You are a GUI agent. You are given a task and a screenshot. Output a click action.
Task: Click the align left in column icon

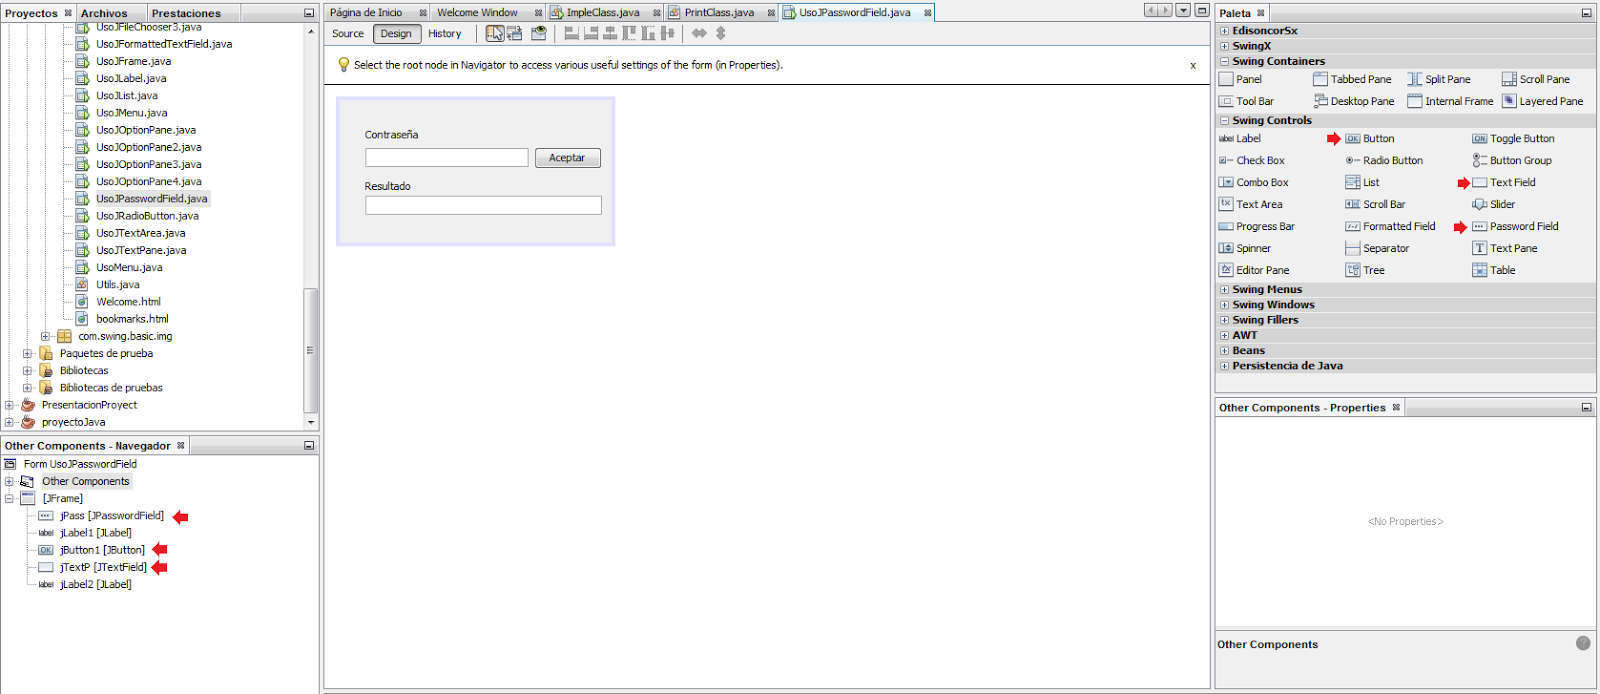572,33
